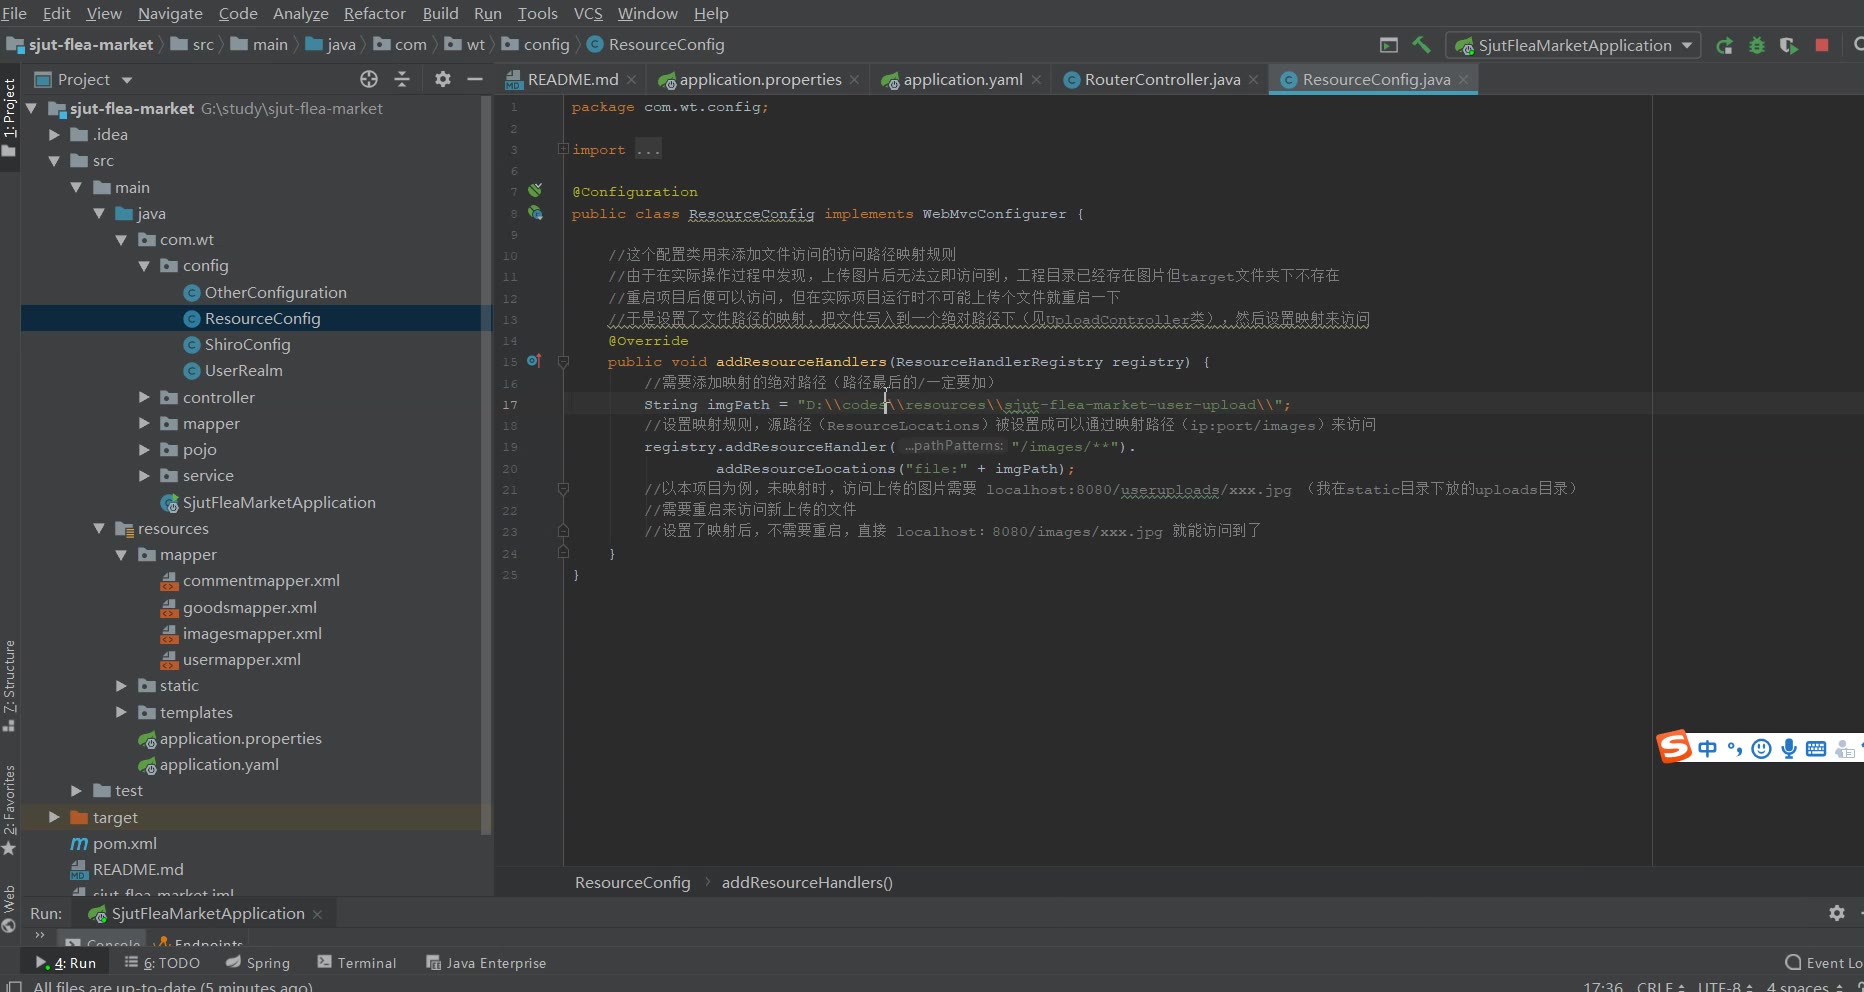The height and width of the screenshot is (992, 1864).
Task: Expand the controller package folder
Action: pos(144,397)
